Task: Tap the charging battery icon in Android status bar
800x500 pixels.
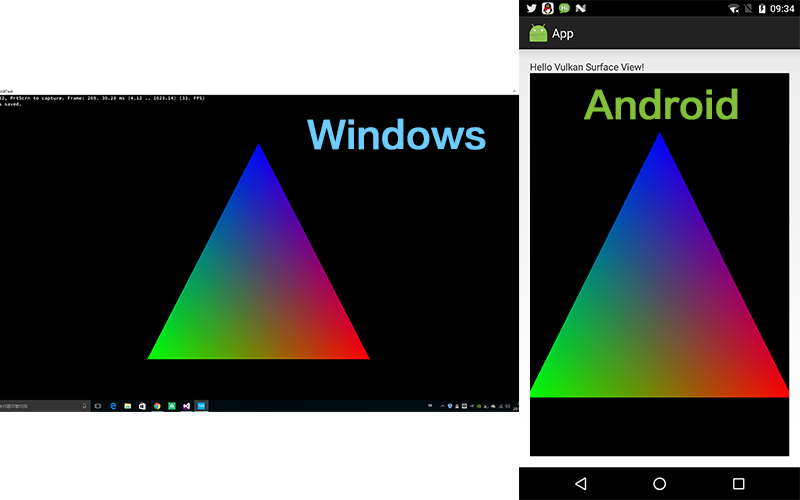Action: 762,8
